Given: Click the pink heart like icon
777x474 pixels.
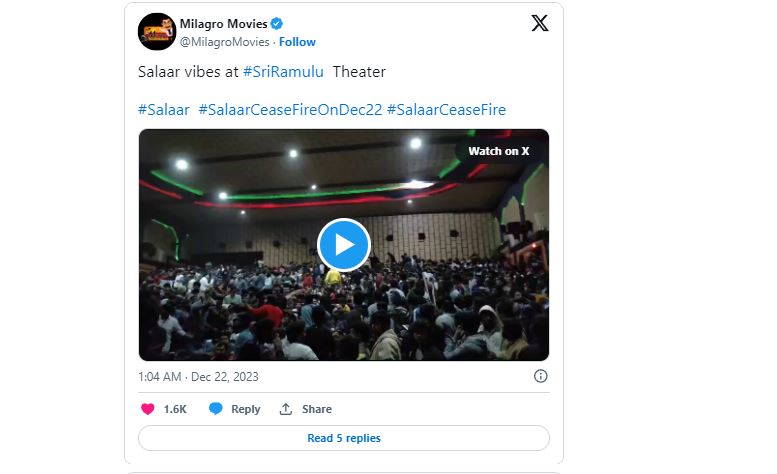Looking at the screenshot, I should [x=148, y=409].
